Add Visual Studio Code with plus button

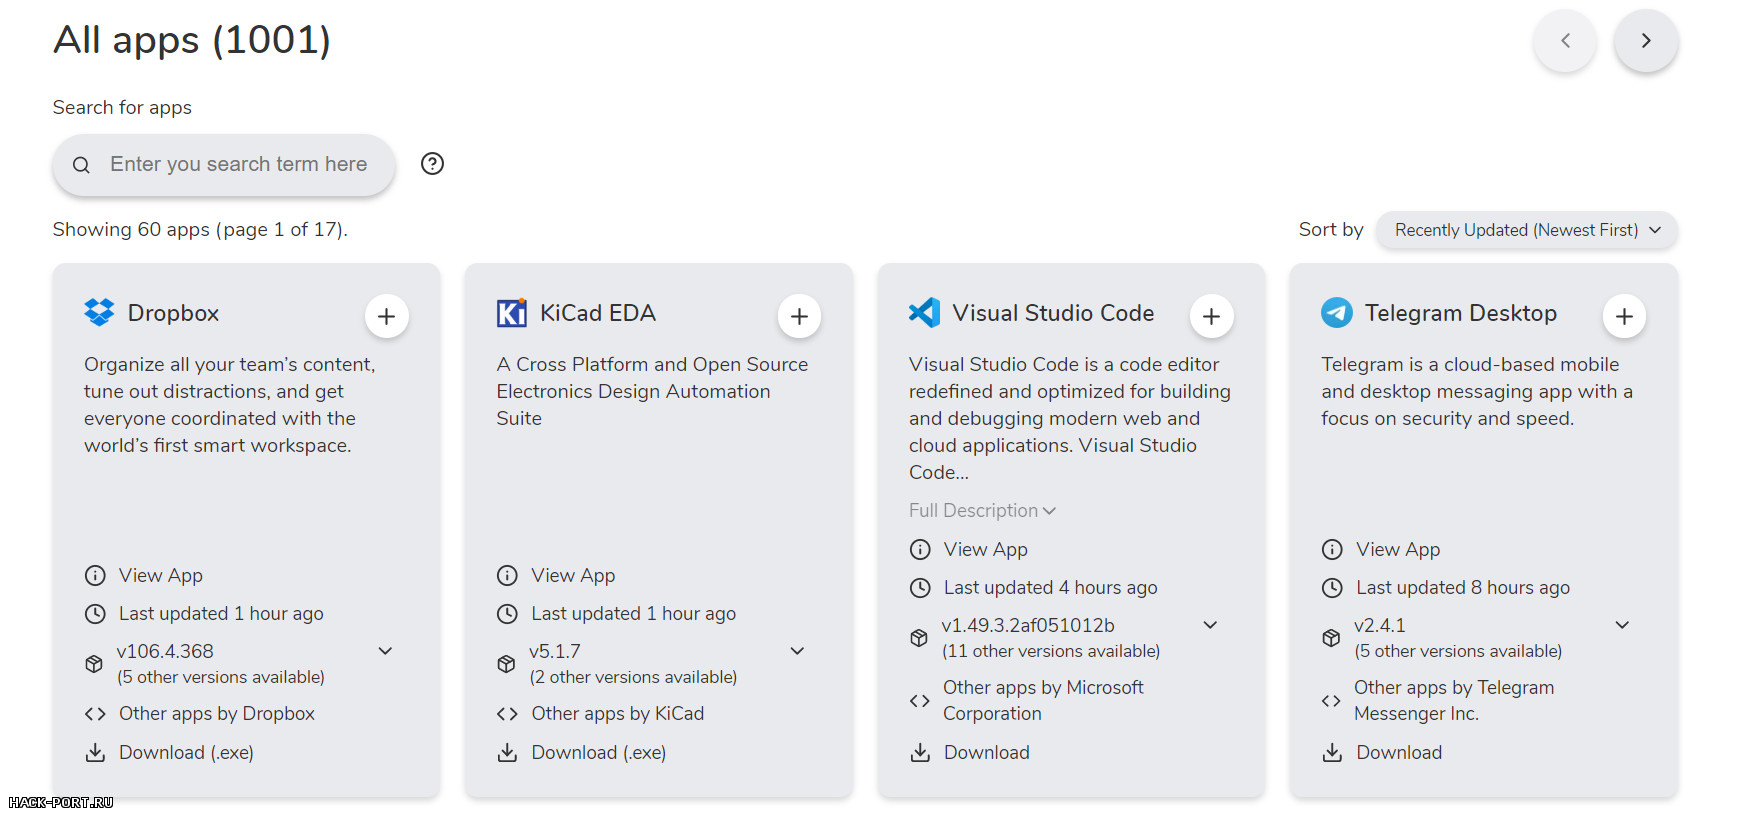coord(1211,316)
